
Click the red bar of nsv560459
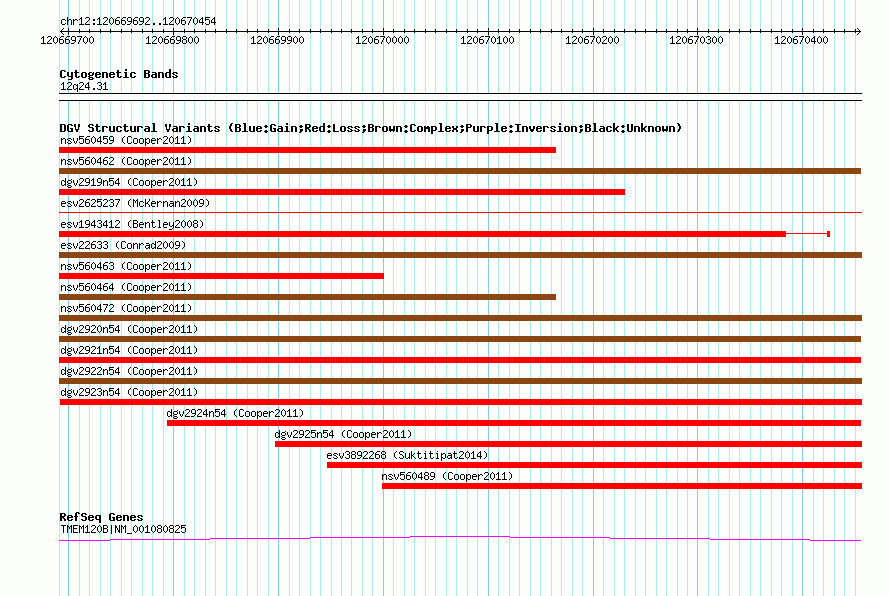[x=308, y=150]
